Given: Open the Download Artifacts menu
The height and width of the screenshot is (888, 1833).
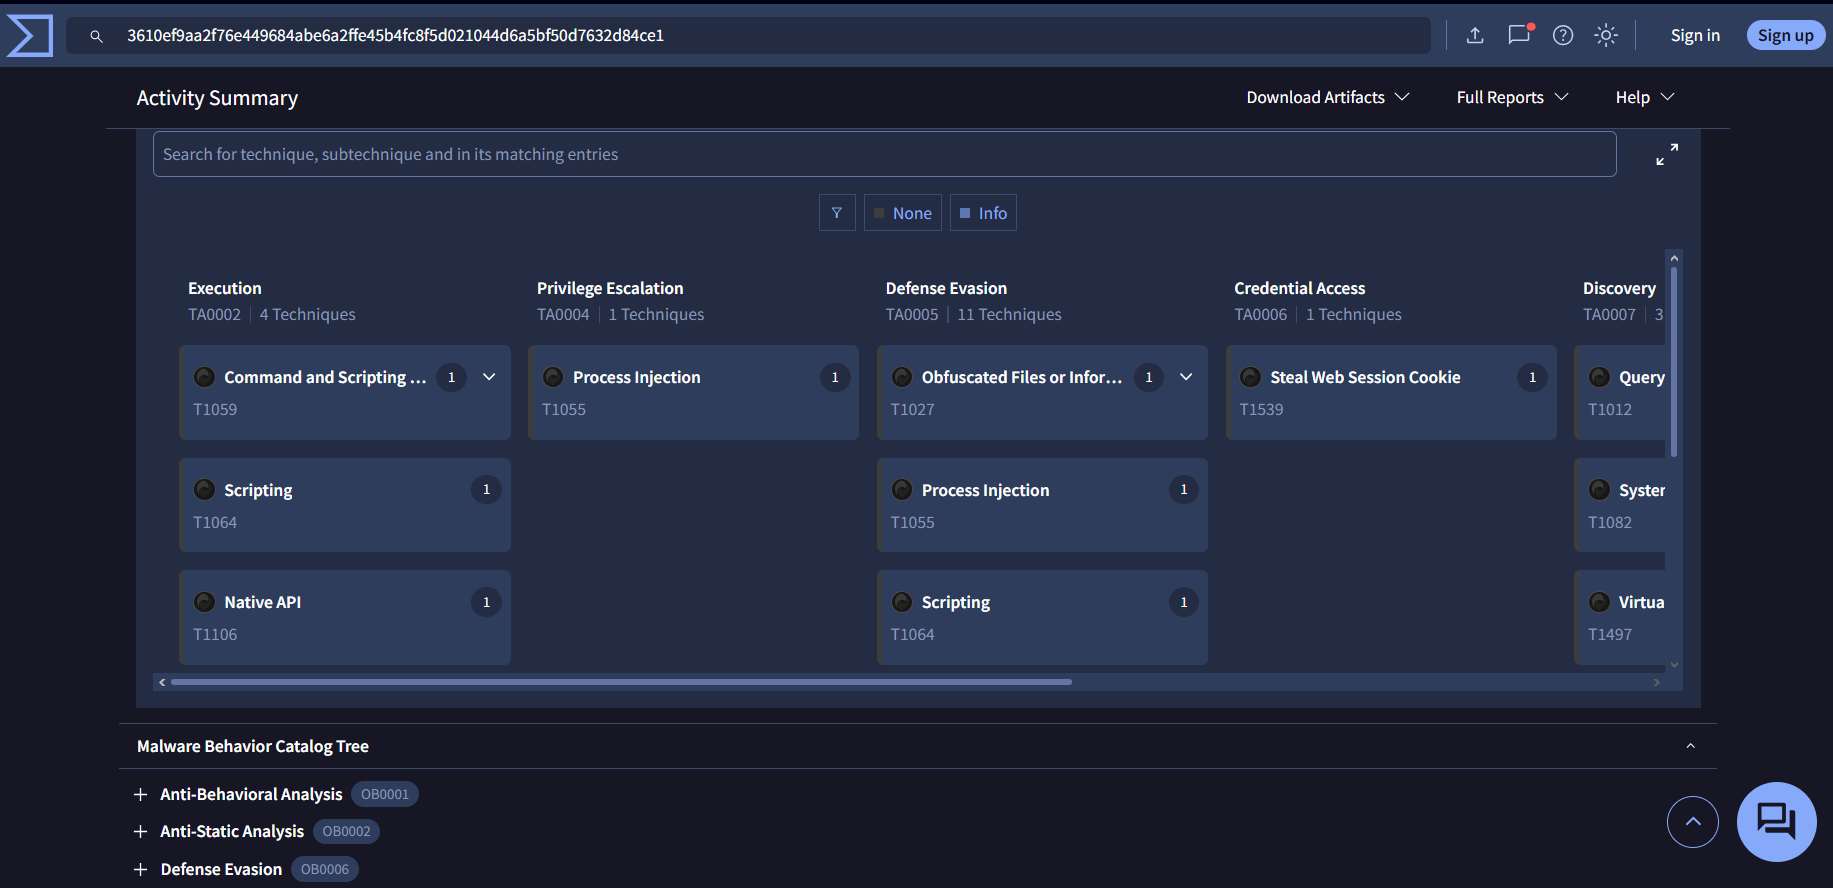Looking at the screenshot, I should tap(1328, 97).
